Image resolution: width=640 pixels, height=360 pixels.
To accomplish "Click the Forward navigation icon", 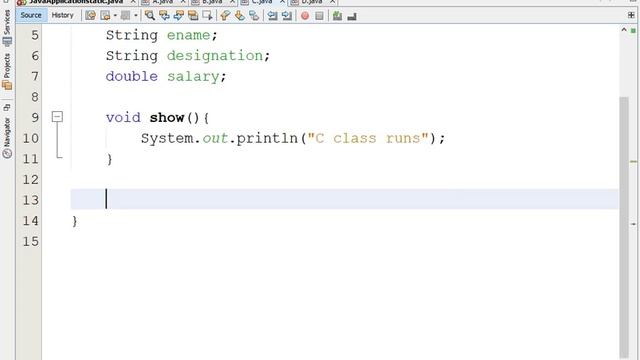I will click(x=125, y=16).
